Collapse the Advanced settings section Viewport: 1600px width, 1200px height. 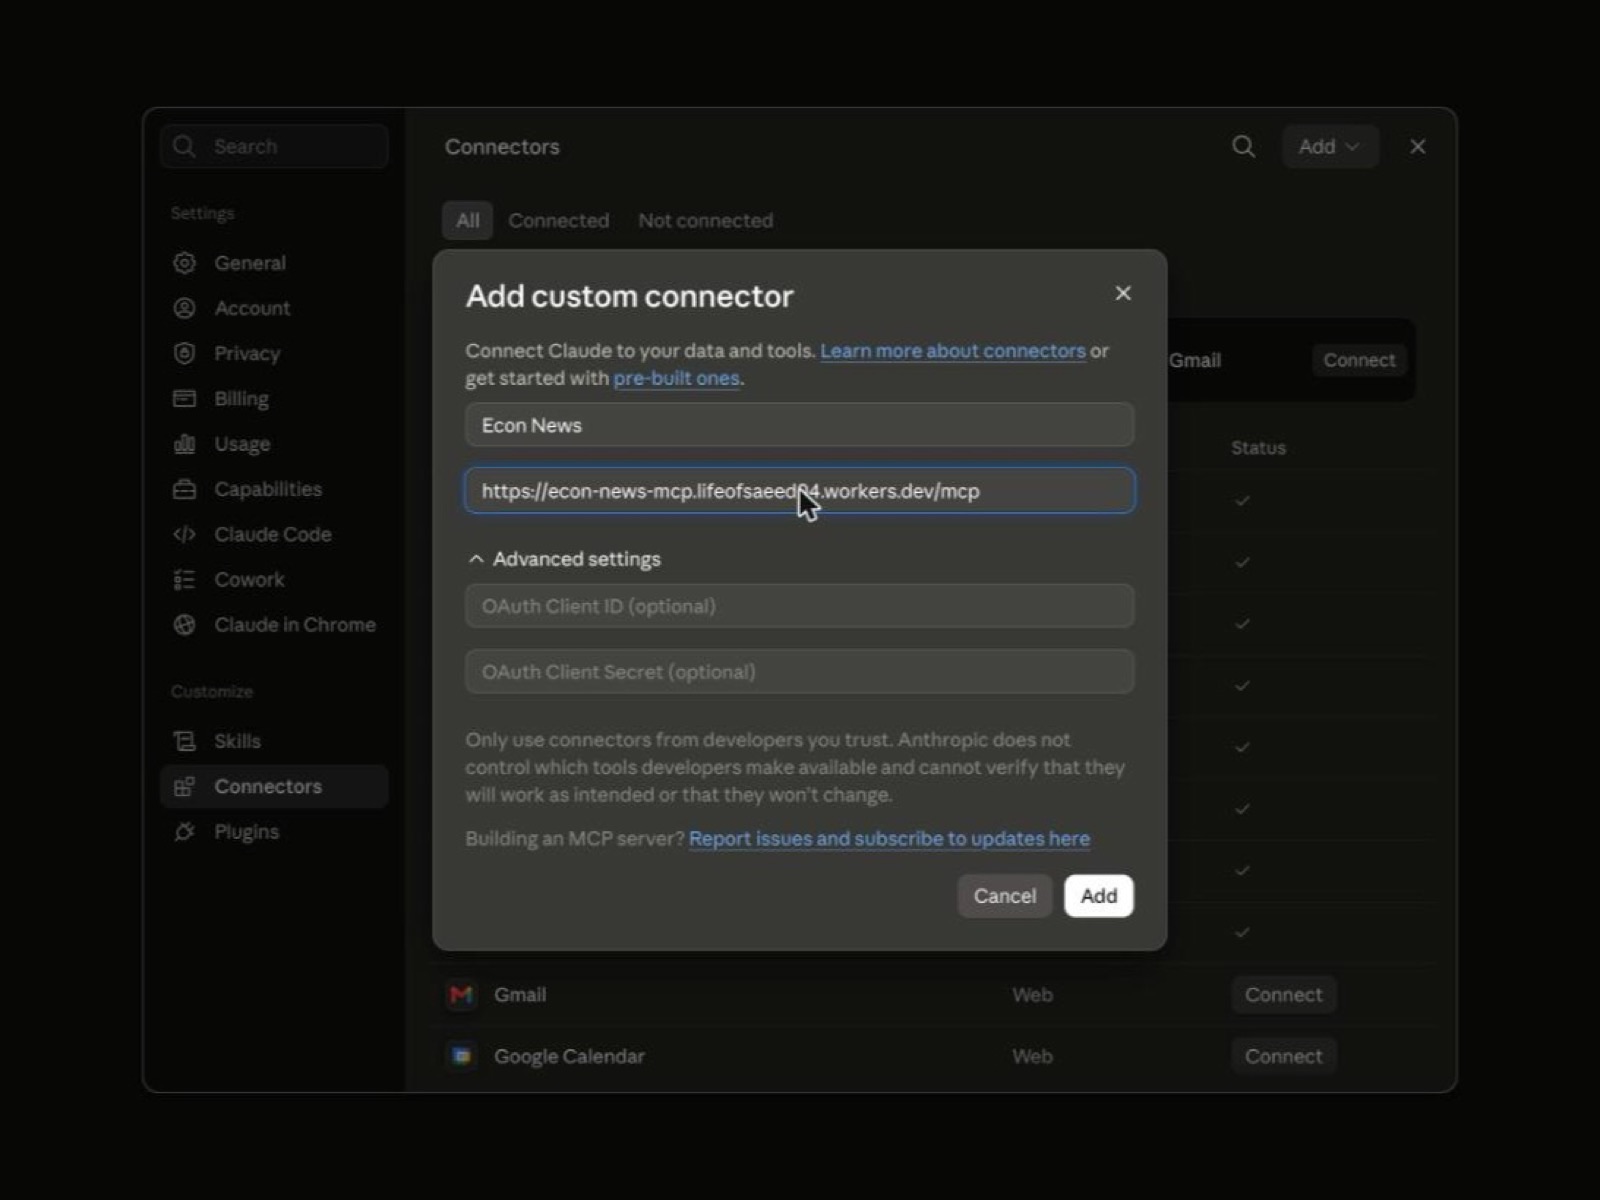[564, 559]
